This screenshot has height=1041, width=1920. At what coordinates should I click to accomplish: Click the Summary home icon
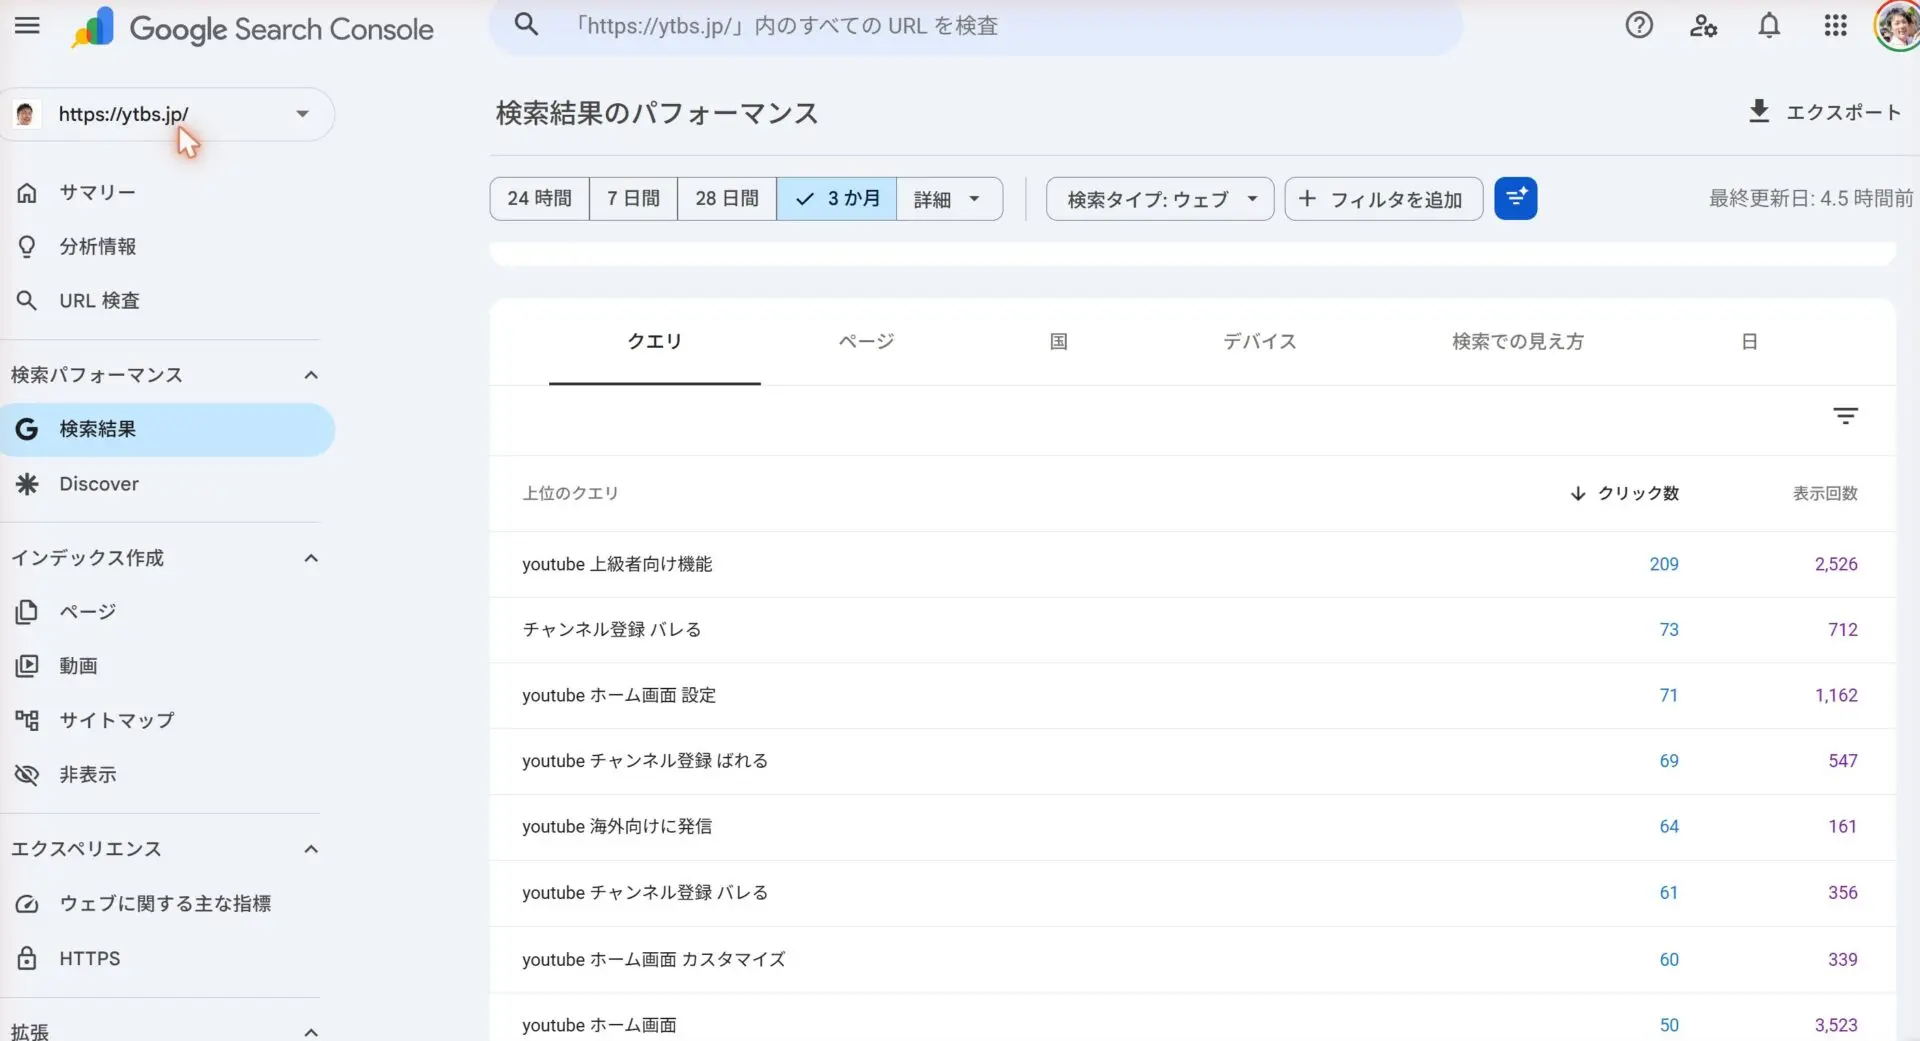[x=27, y=192]
